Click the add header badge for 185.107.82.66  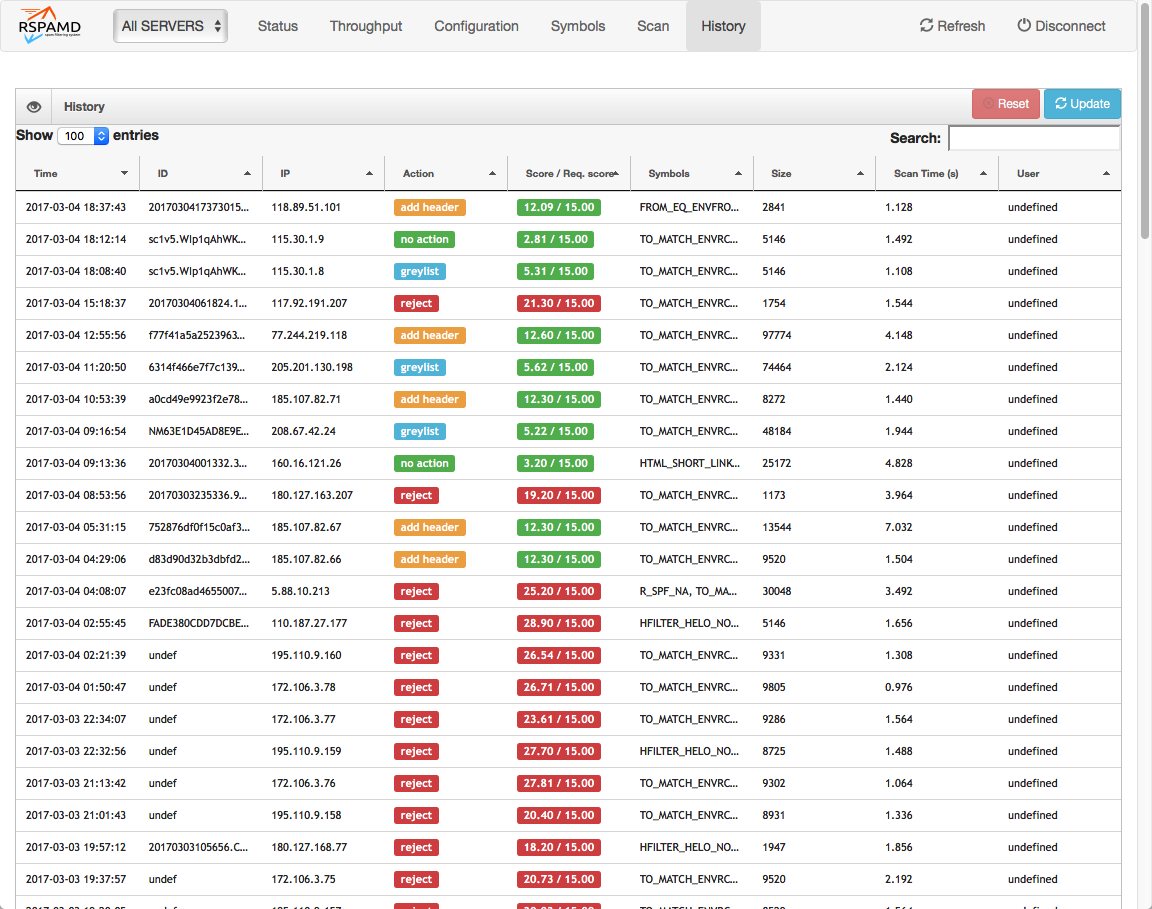430,559
